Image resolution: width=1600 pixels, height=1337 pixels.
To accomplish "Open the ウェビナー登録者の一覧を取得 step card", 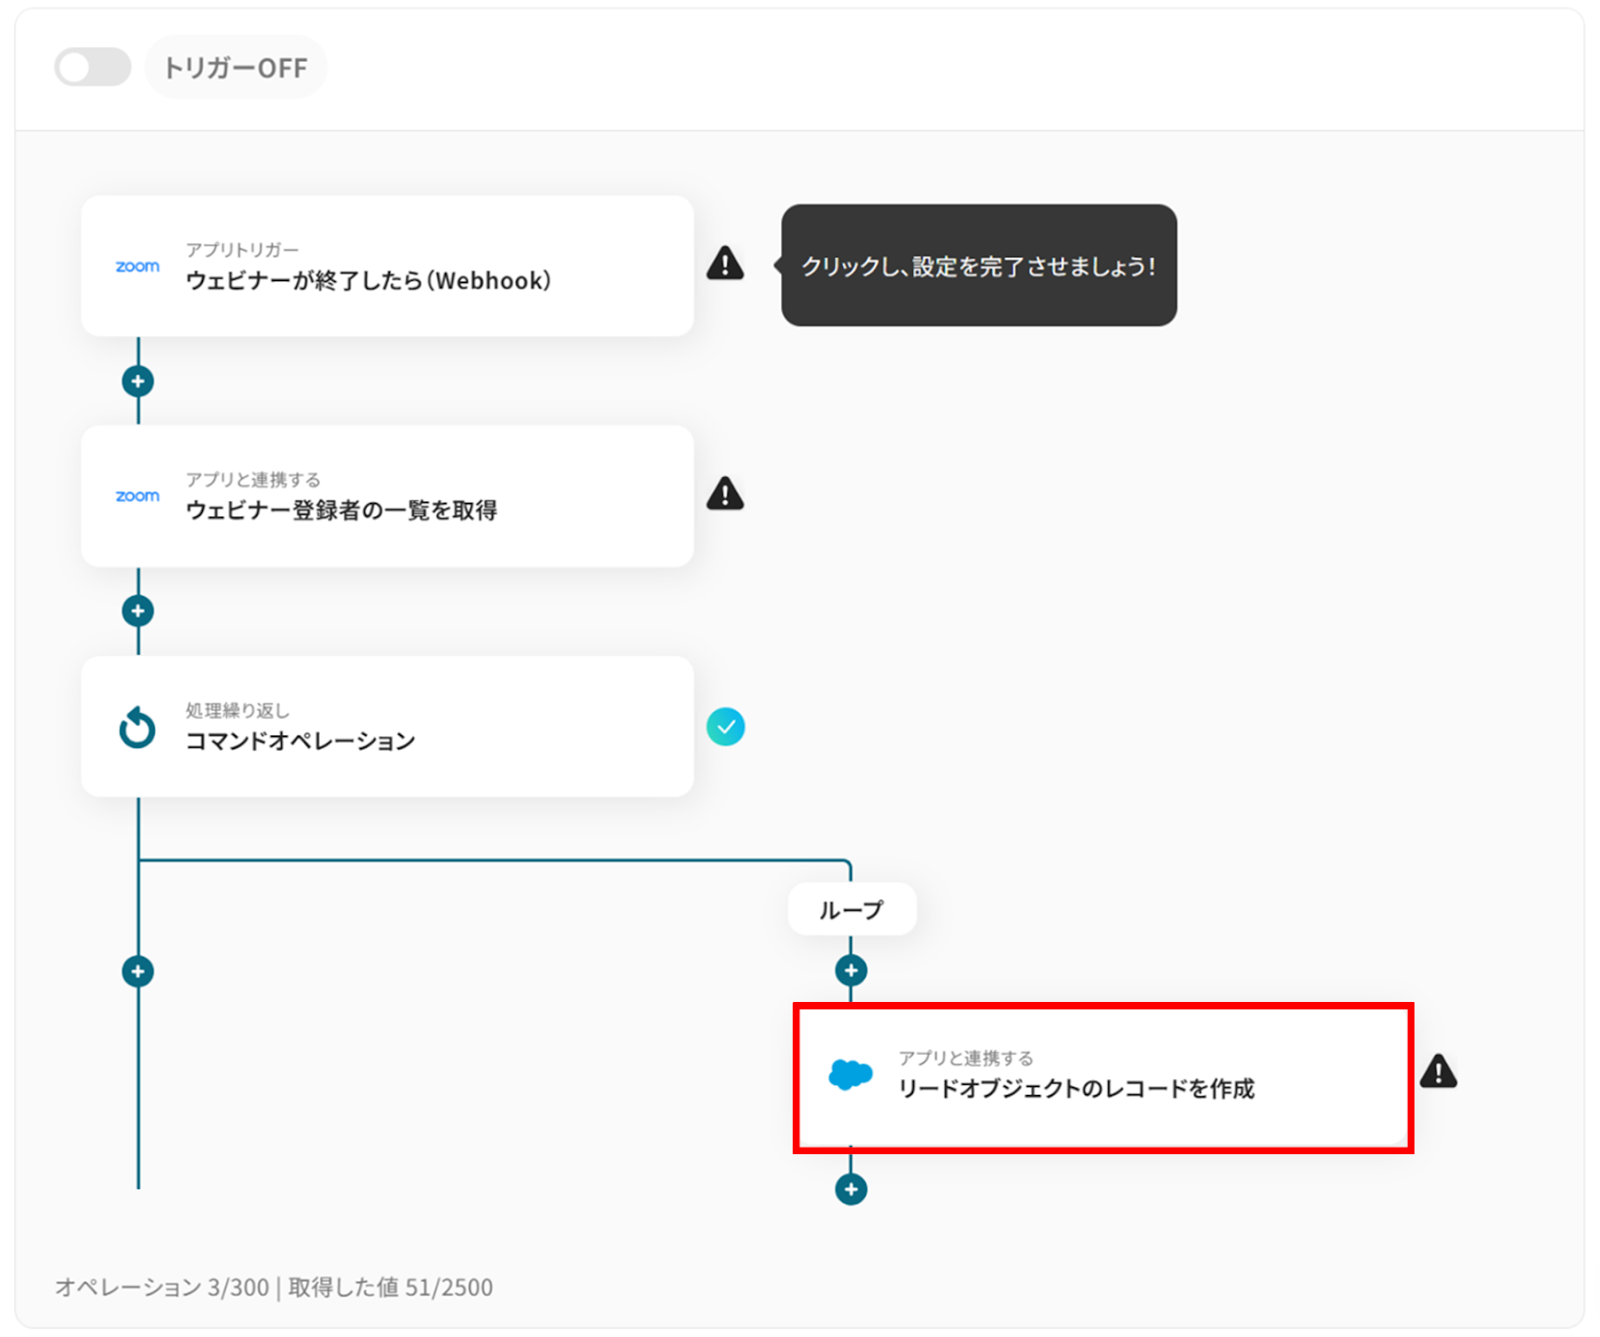I will (x=387, y=496).
